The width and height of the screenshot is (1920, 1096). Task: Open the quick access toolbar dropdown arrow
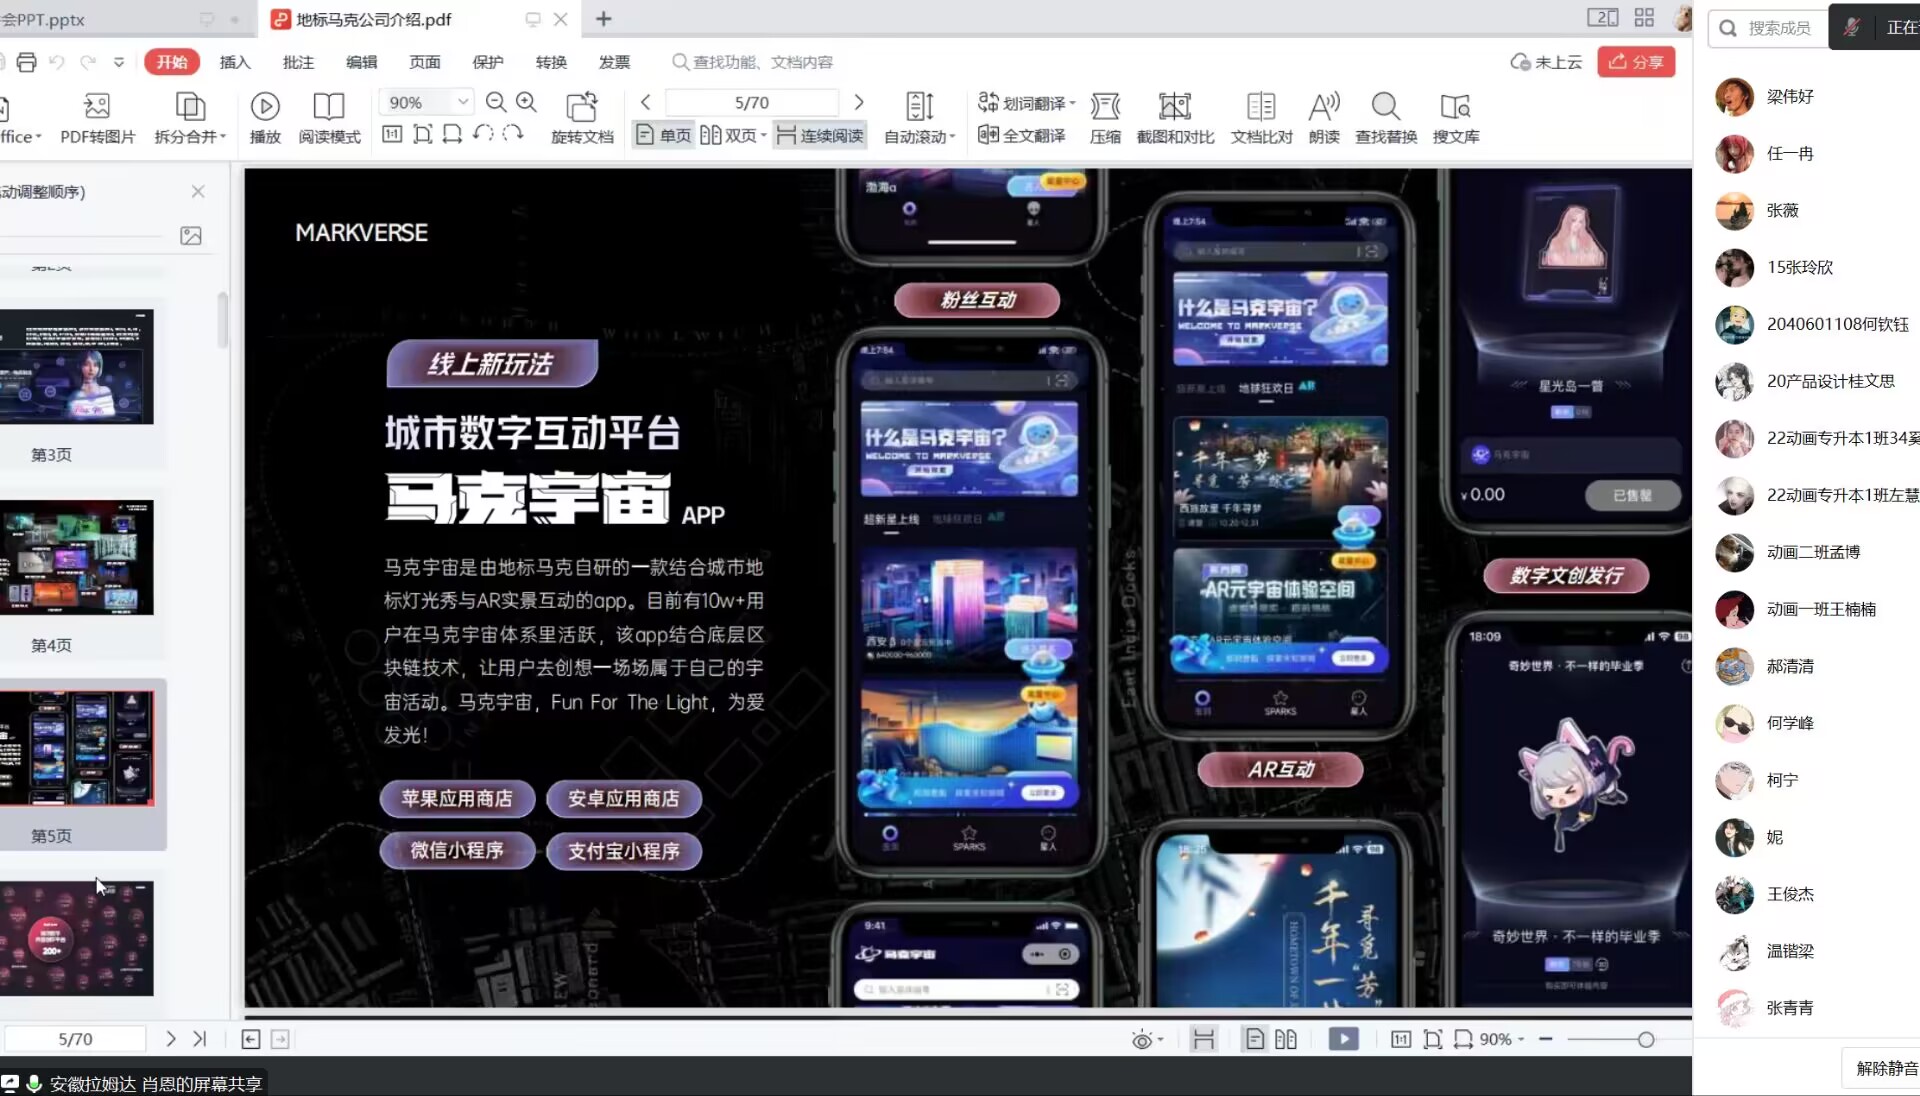(x=119, y=62)
